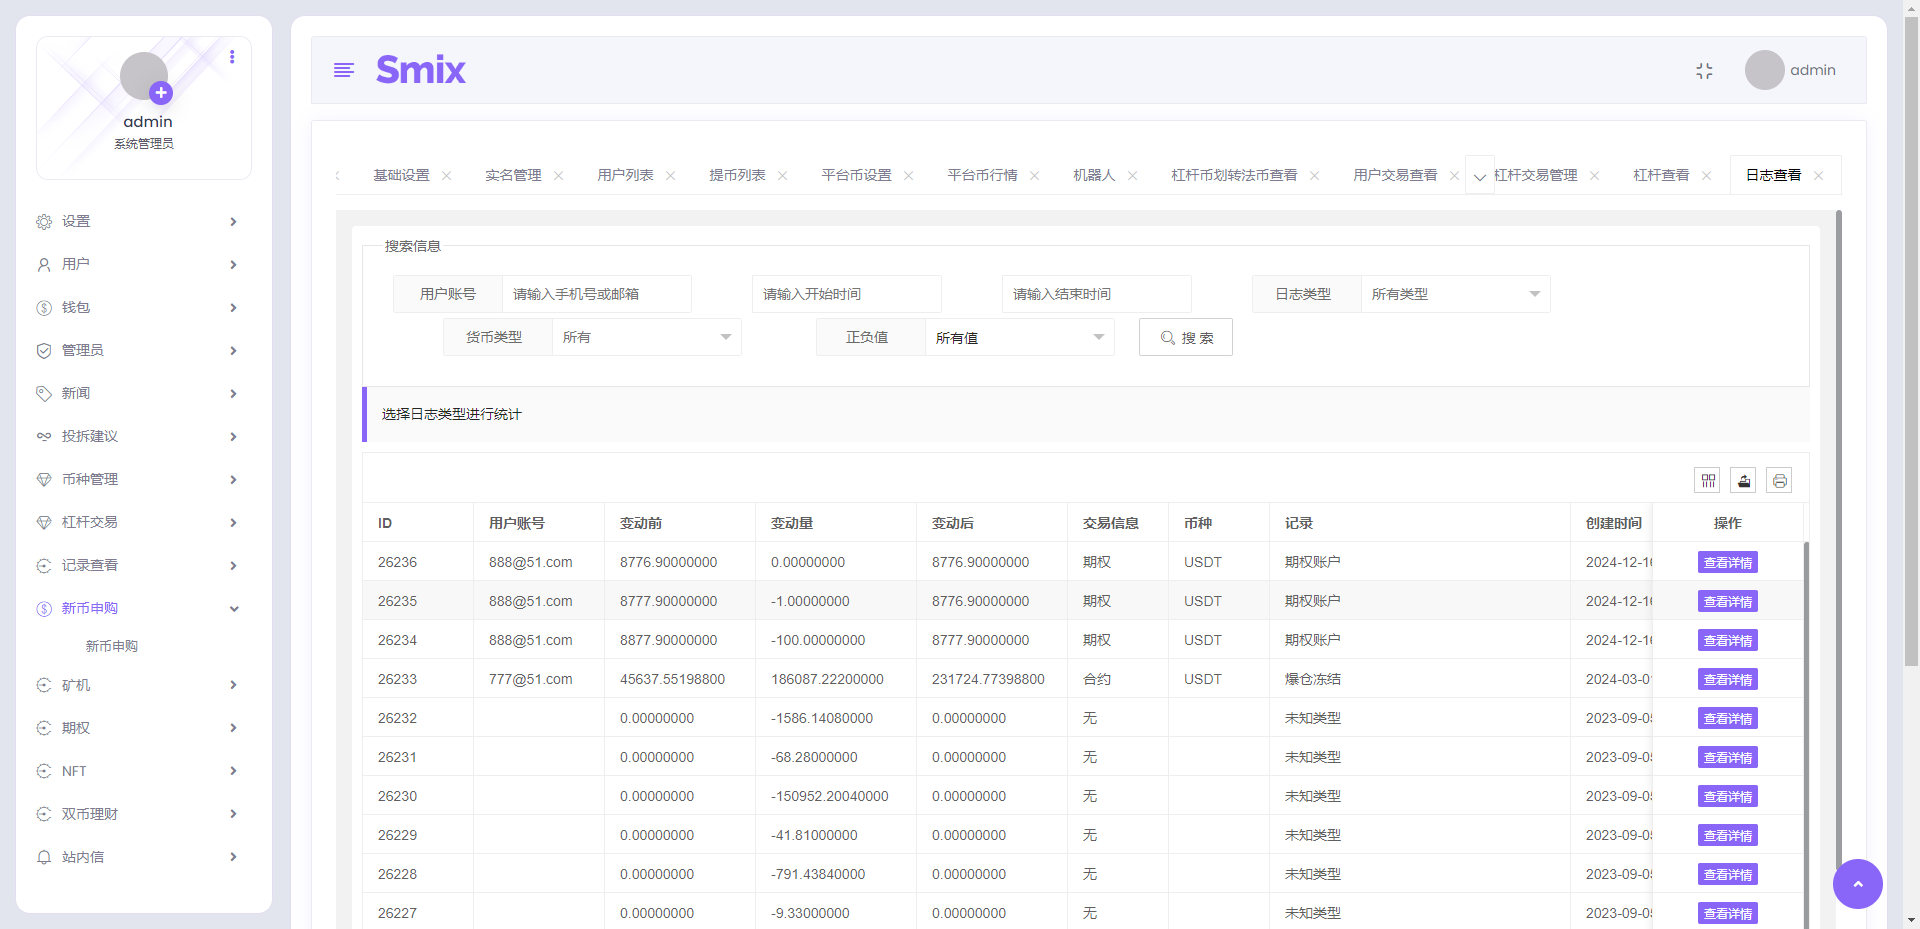Open the 正负值 value dropdown
Screen dimensions: 1920x929
tap(1018, 337)
